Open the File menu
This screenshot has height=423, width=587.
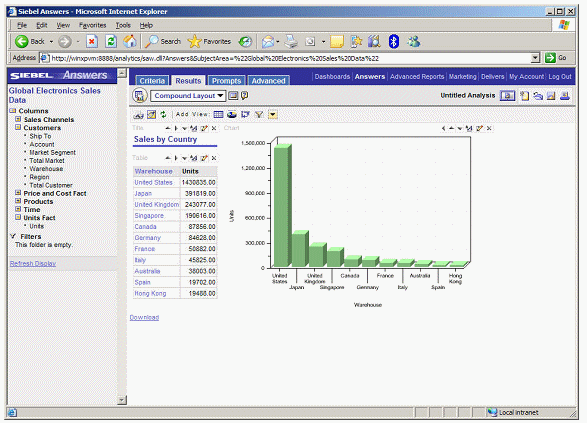click(x=22, y=25)
